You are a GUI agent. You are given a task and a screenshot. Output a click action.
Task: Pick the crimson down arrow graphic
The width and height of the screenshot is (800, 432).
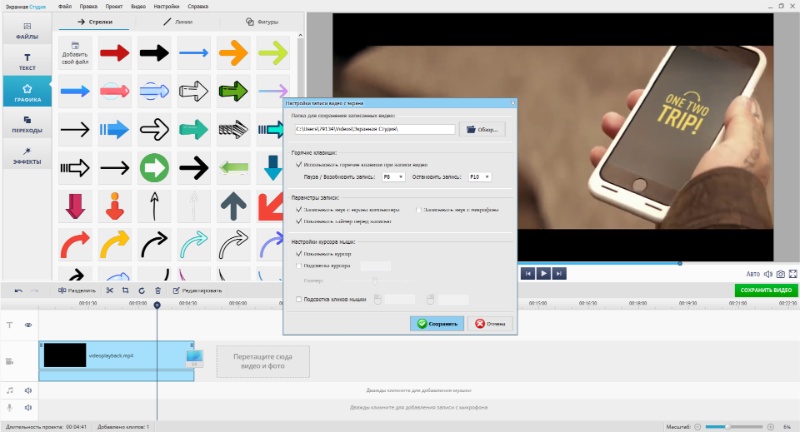pos(75,206)
